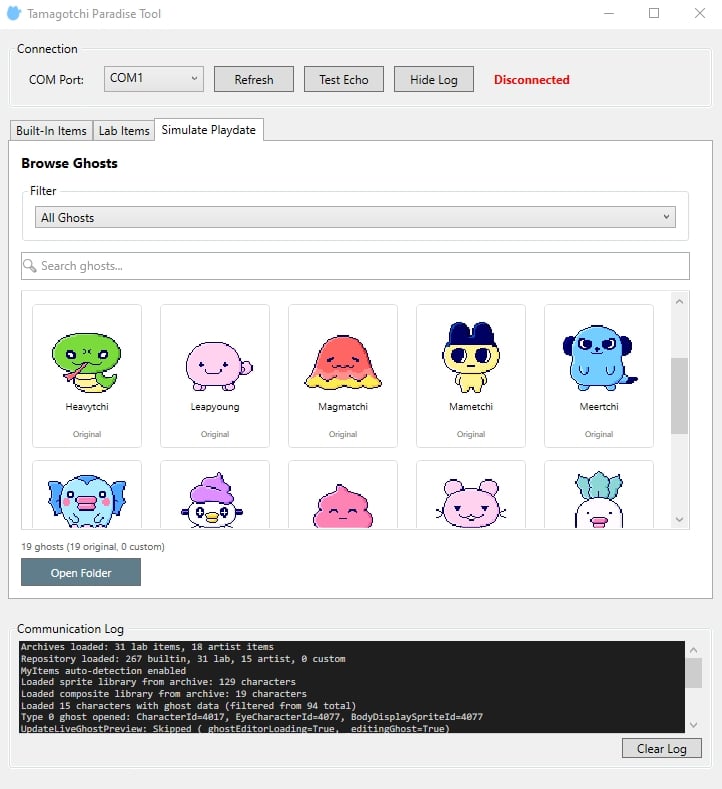Click the Hide Log button
722x789 pixels.
coord(434,80)
